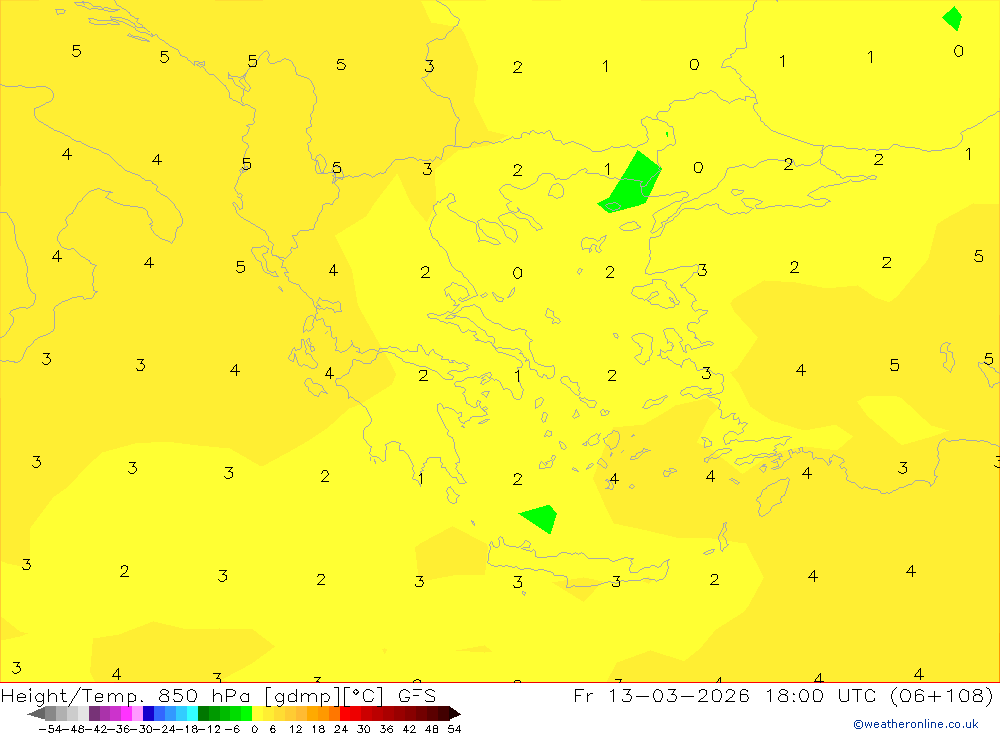Pick the dark green legend swatch near -12
The width and height of the screenshot is (1000, 733).
pyautogui.click(x=203, y=714)
